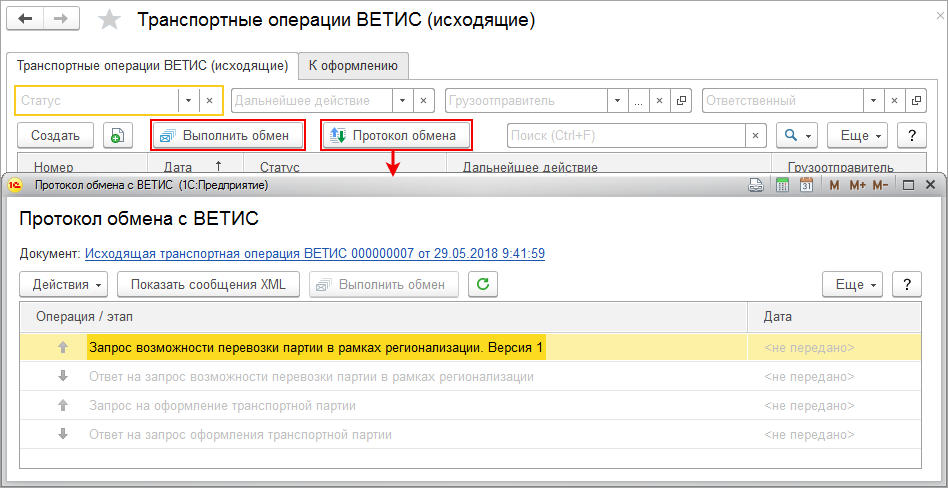Open help in the main list toolbar
This screenshot has height=488, width=948.
click(912, 135)
